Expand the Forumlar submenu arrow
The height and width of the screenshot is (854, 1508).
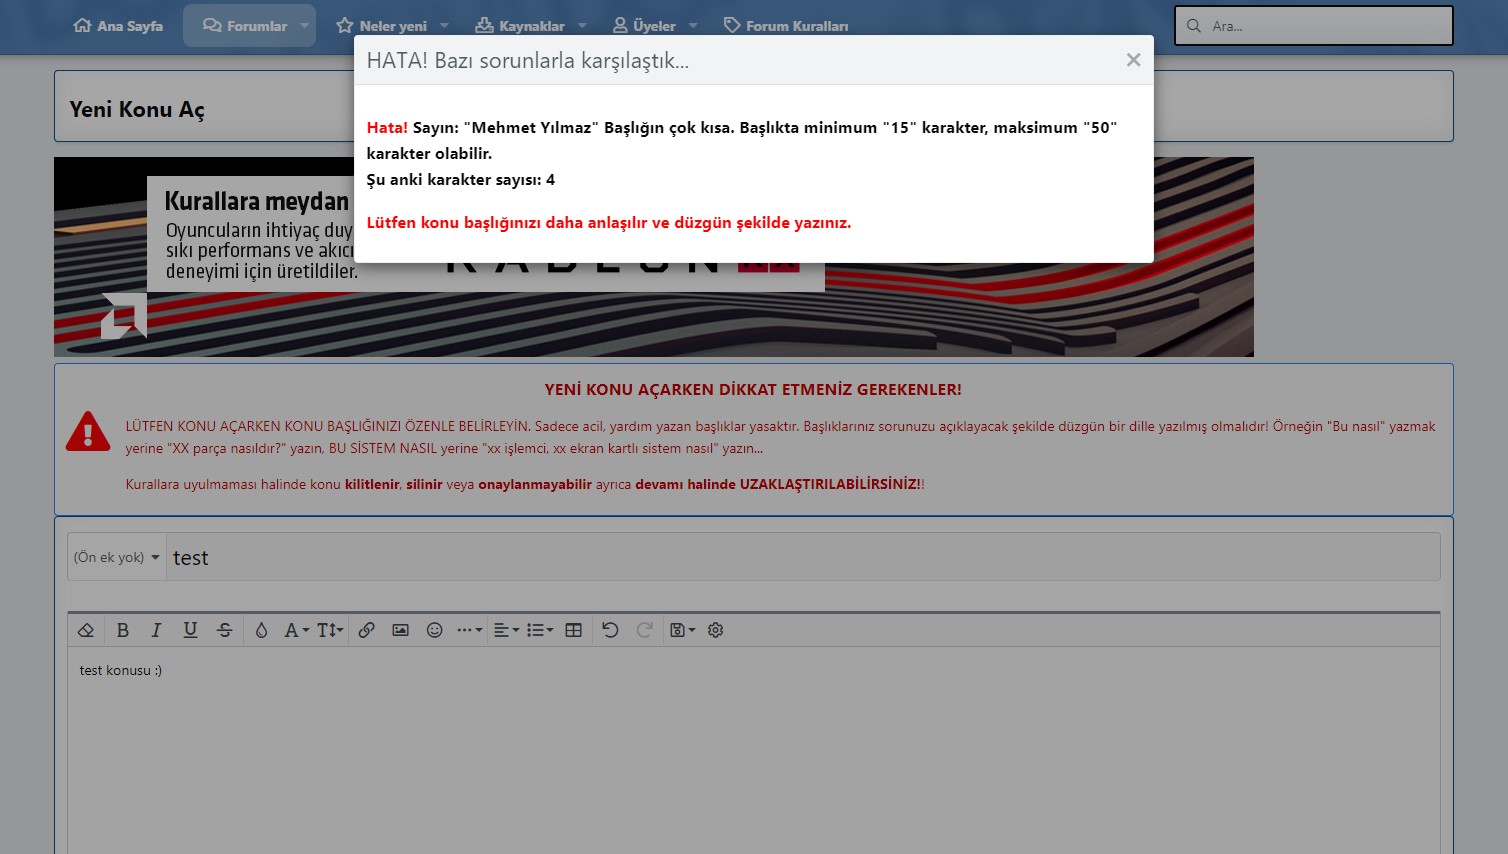304,26
